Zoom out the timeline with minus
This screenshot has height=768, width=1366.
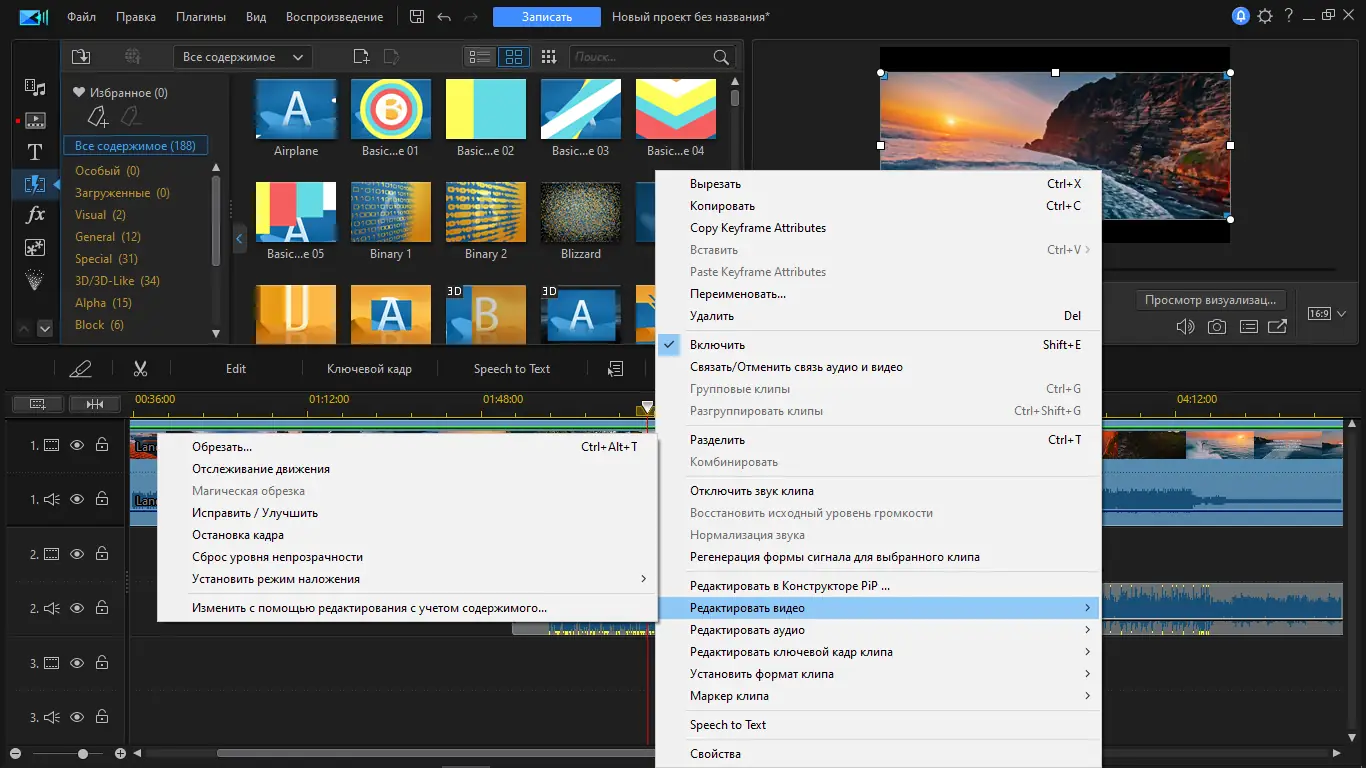click(13, 753)
